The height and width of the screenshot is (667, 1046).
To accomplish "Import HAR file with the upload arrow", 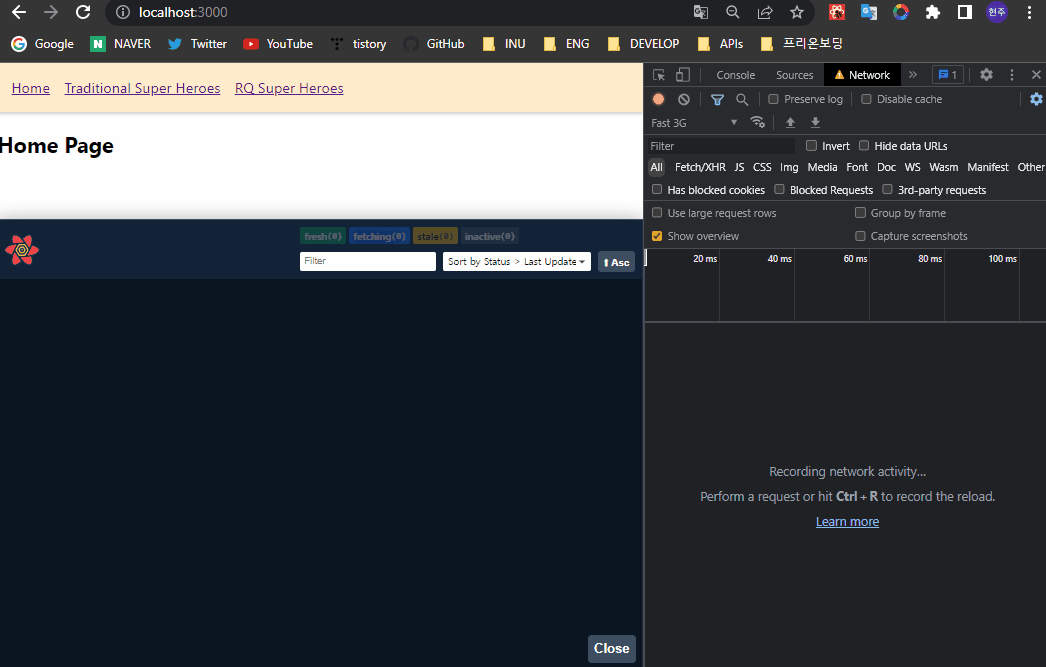I will tap(790, 122).
